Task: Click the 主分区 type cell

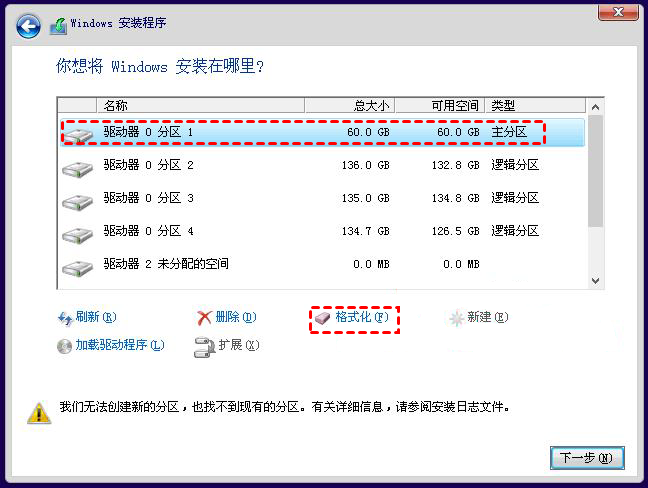Action: [x=509, y=132]
